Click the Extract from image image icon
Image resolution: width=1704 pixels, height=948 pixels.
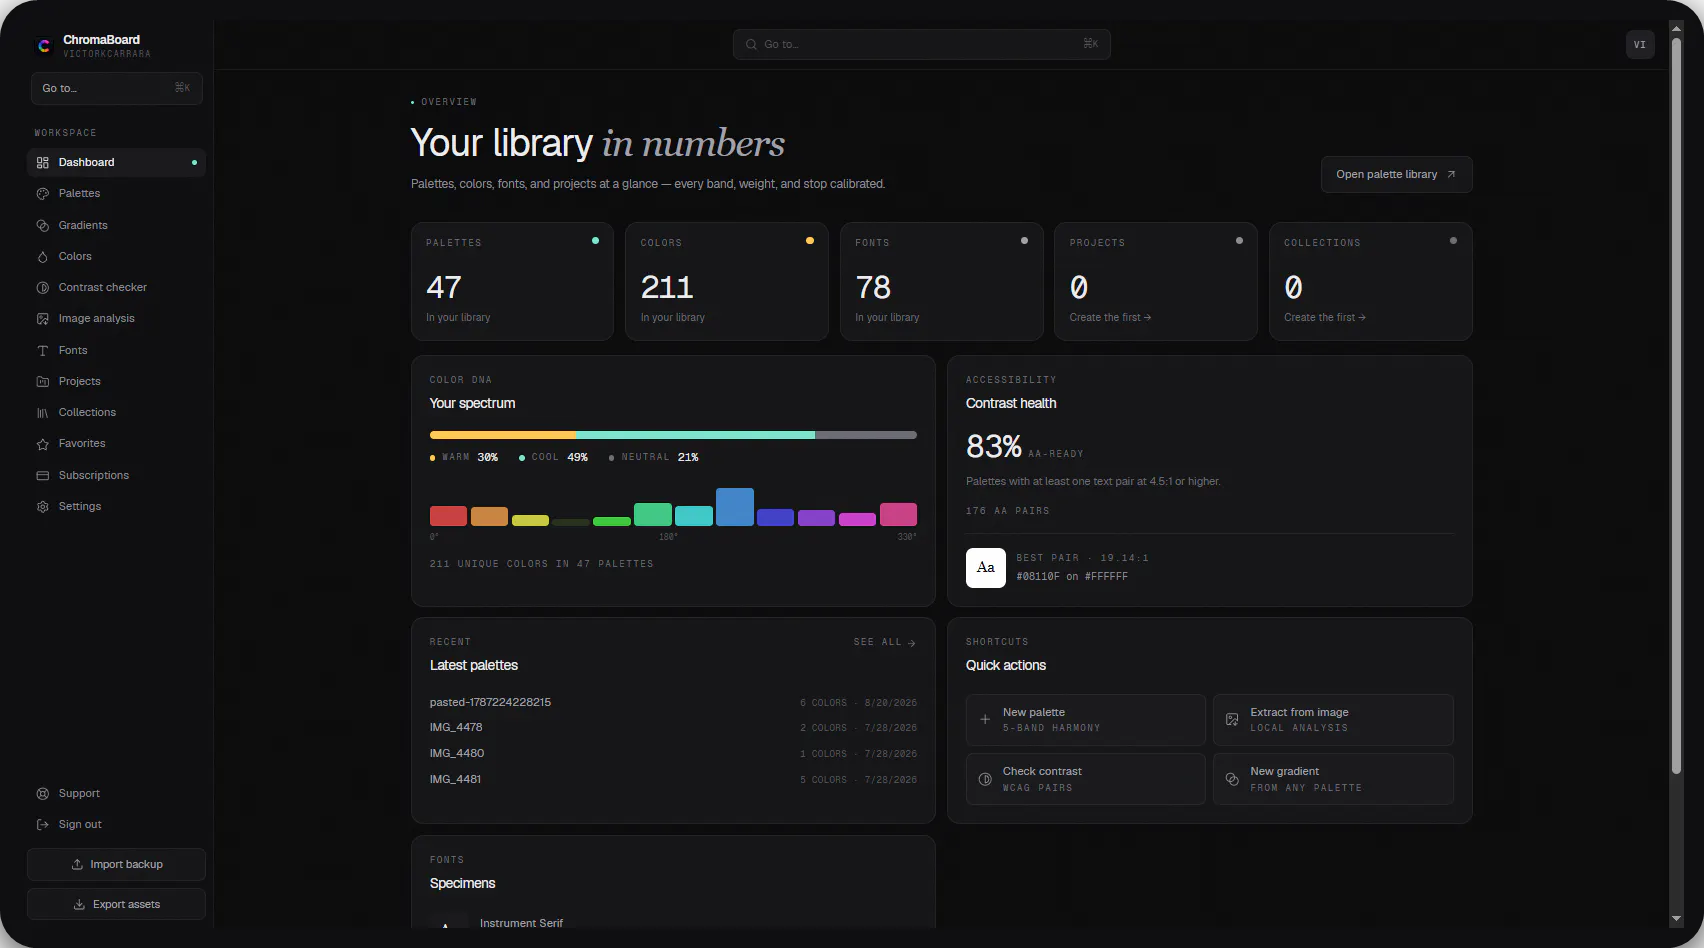pyautogui.click(x=1232, y=720)
